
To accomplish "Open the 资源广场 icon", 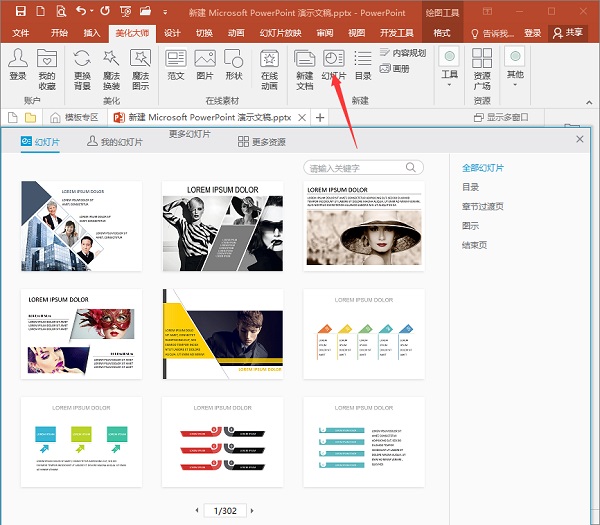I will click(x=482, y=69).
